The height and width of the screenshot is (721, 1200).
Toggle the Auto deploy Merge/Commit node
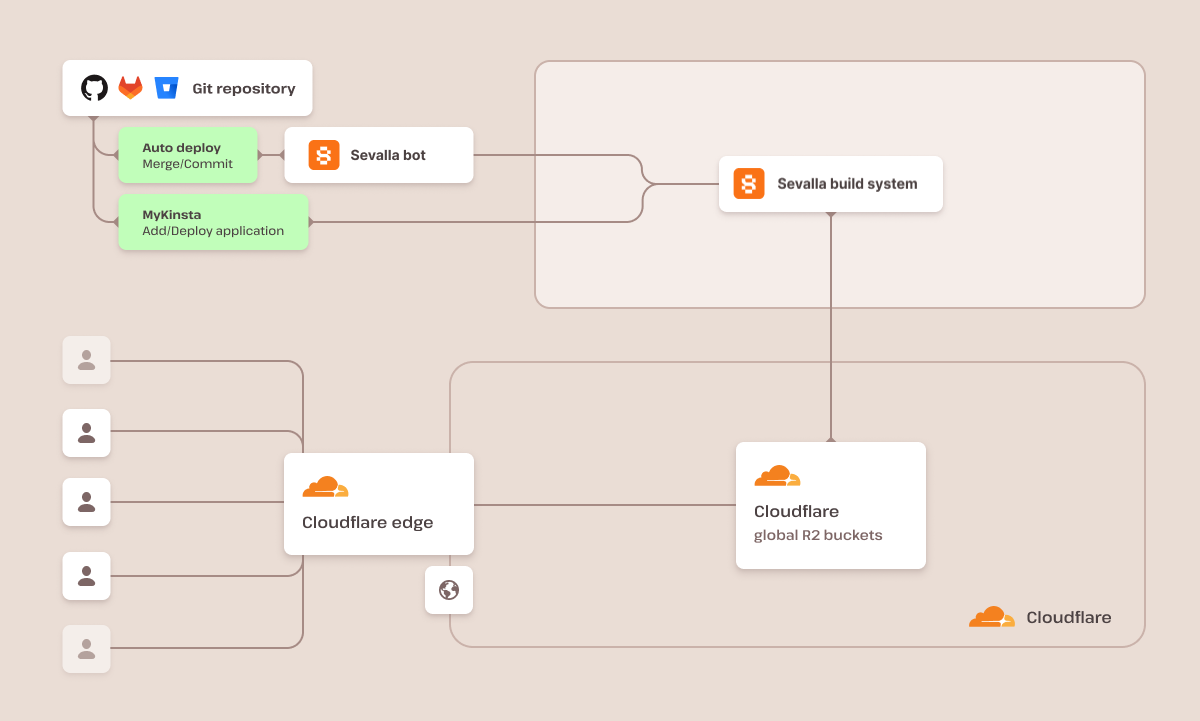pos(187,155)
